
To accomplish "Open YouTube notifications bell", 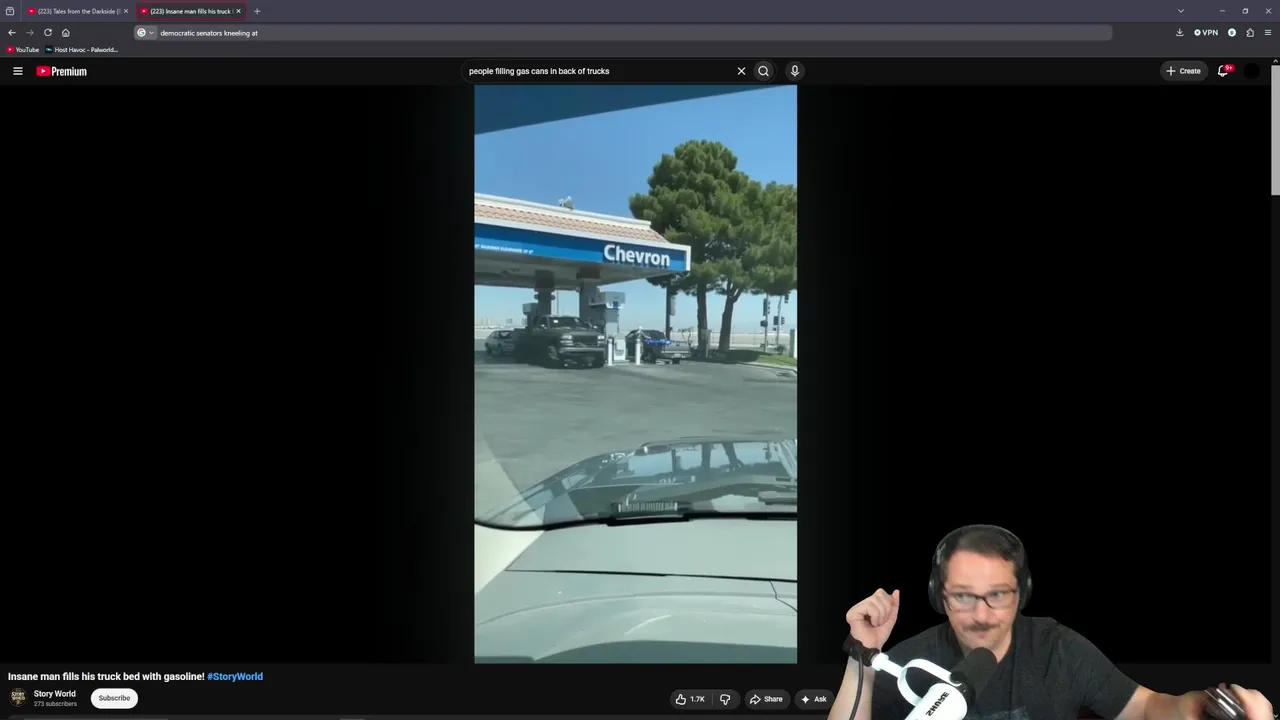I will pyautogui.click(x=1223, y=71).
